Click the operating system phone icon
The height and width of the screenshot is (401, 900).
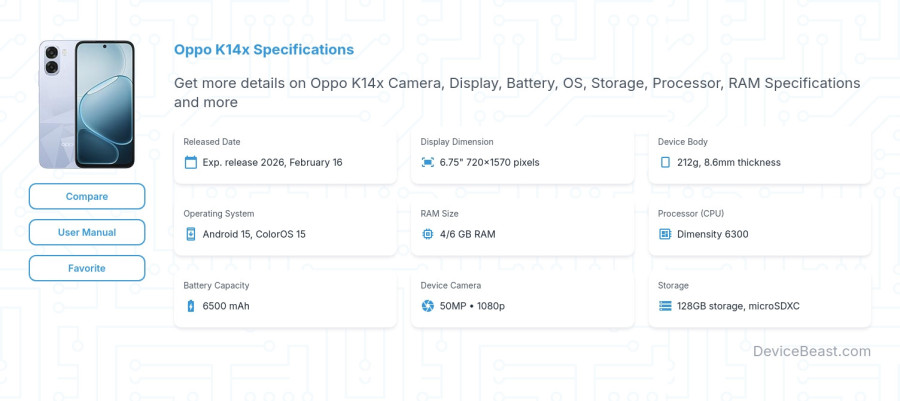click(191, 234)
